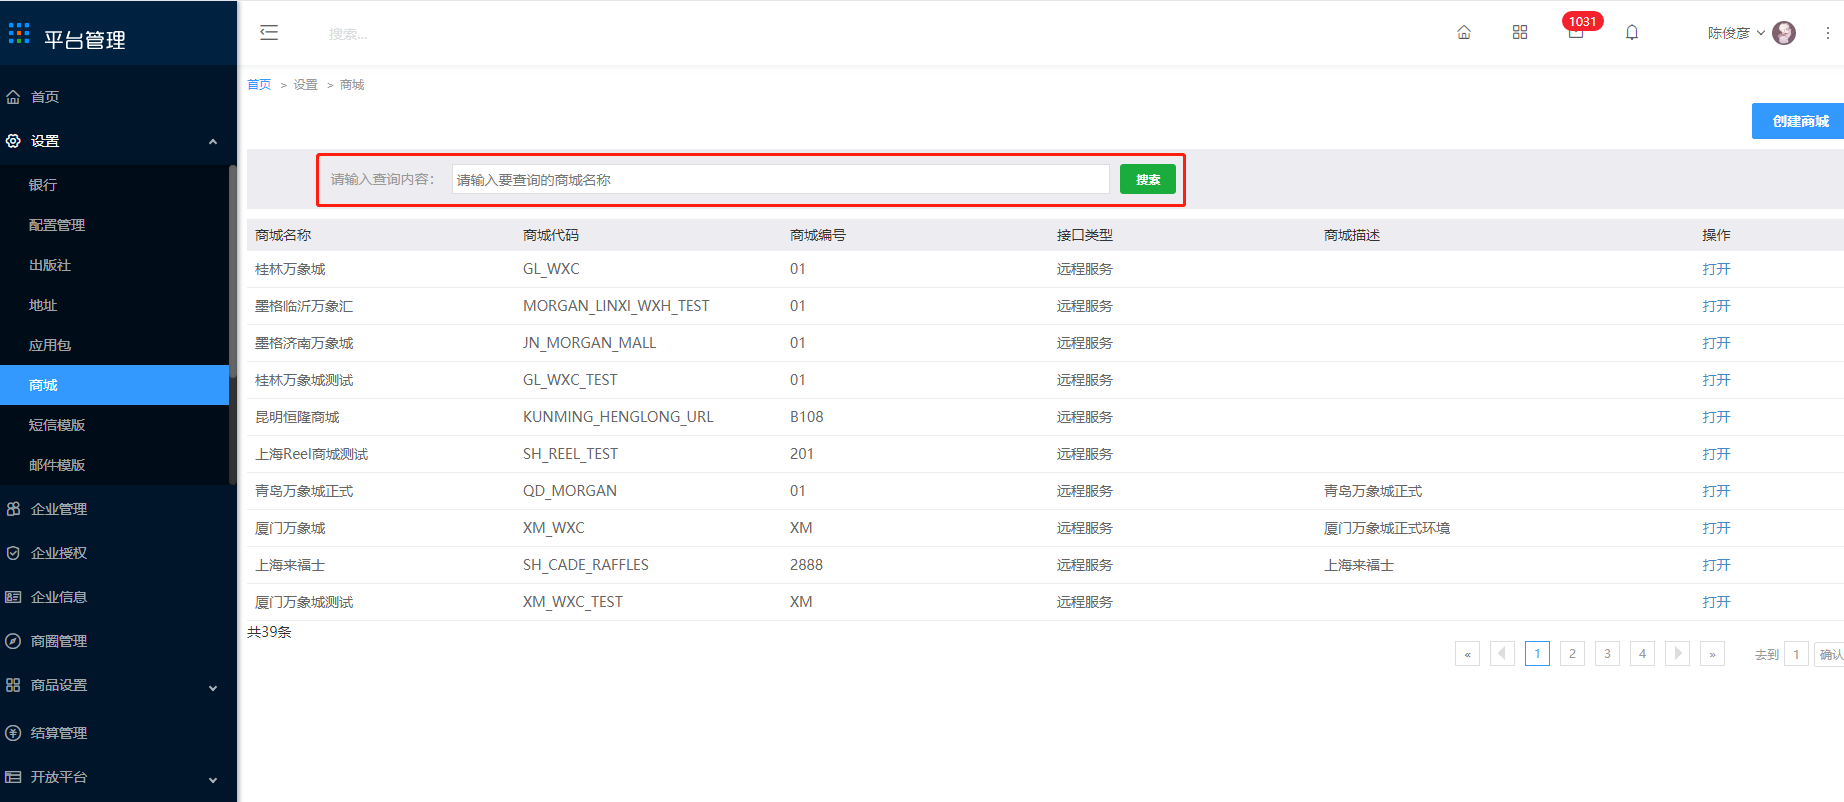Click 打开 for 青岛万象城正式
This screenshot has width=1844, height=802.
[x=1716, y=491]
